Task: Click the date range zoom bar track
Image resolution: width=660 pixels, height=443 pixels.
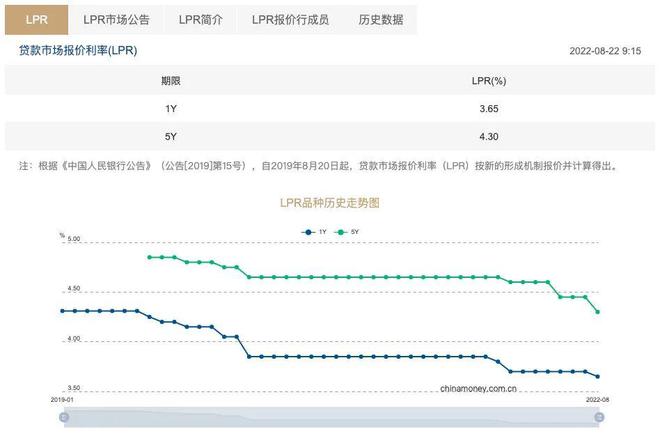Action: [331, 417]
